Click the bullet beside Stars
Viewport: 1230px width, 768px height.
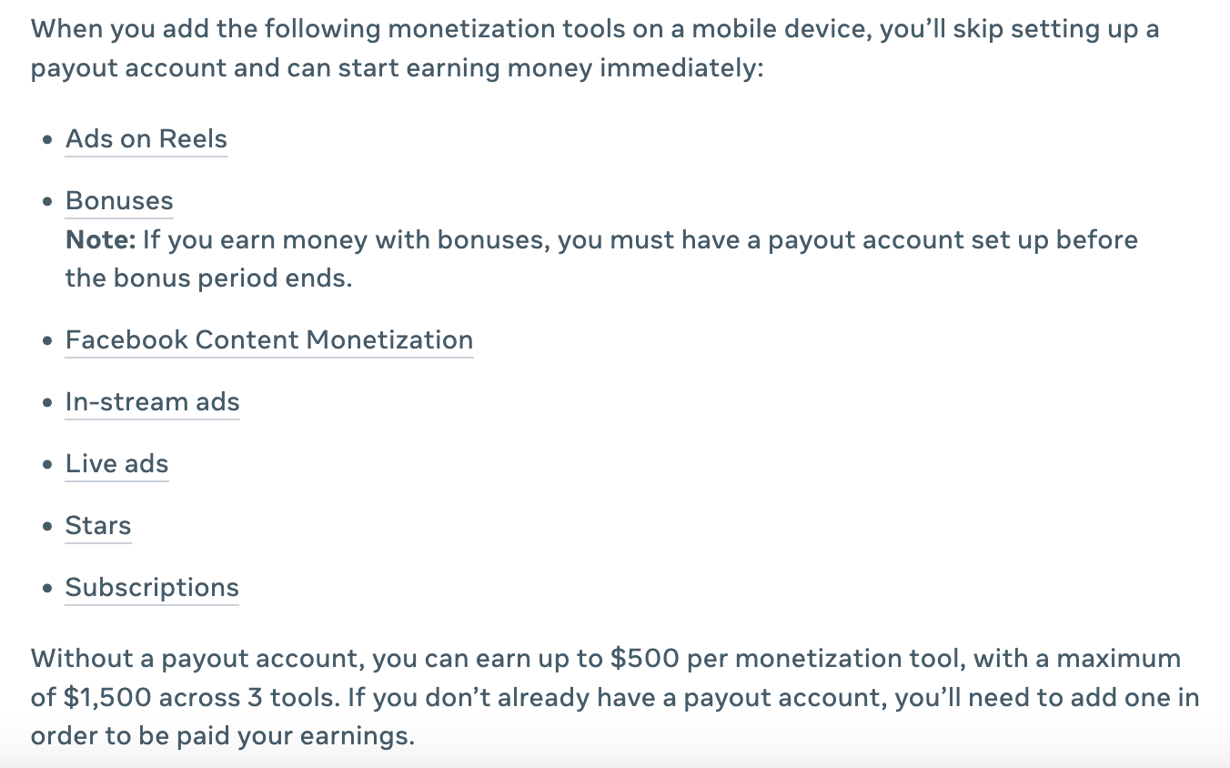coord(48,528)
